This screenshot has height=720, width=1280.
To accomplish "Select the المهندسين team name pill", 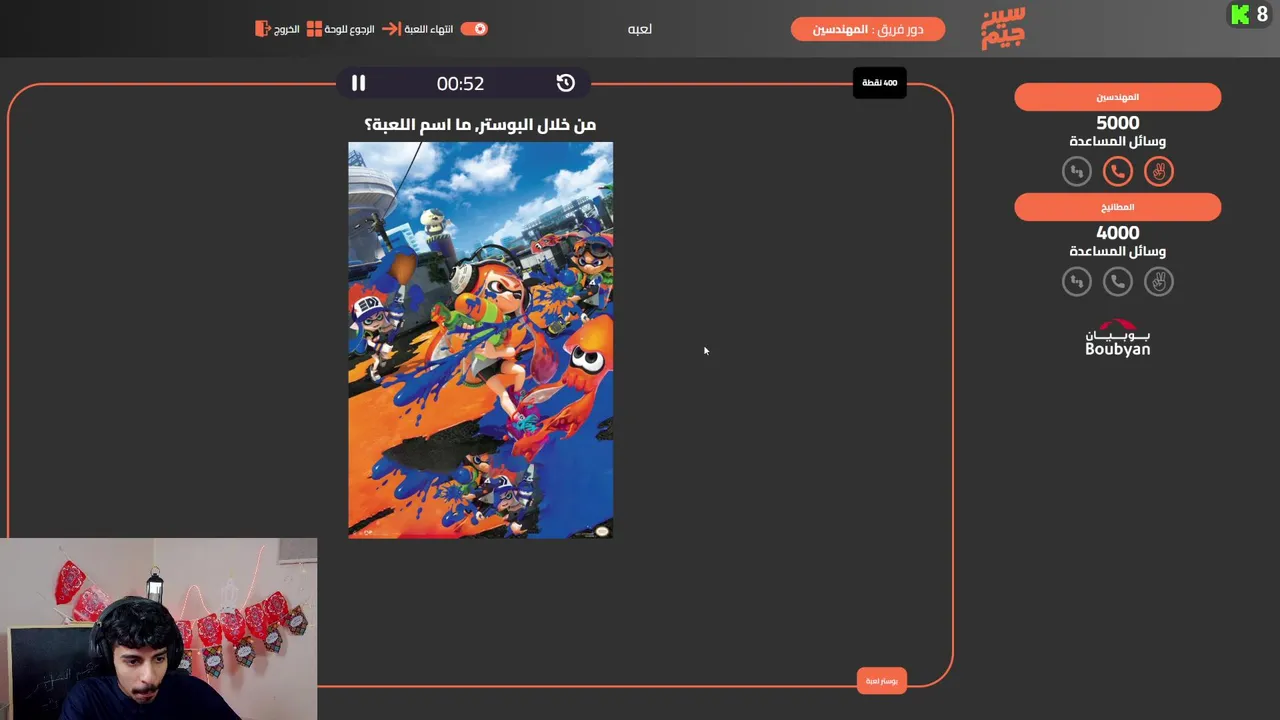I will 1118,97.
